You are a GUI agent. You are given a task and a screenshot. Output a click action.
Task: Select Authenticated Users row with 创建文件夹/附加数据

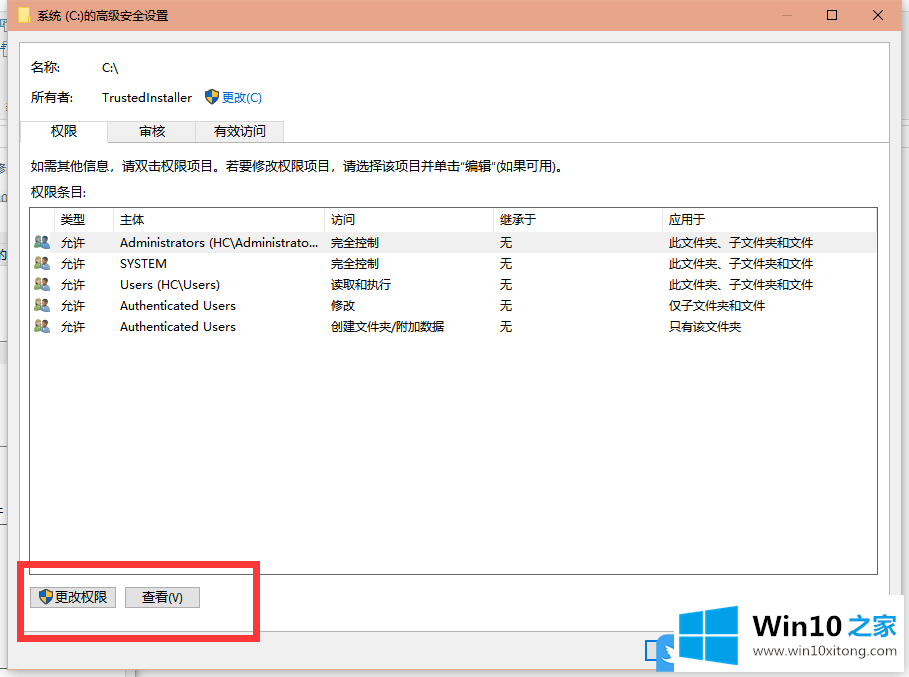(x=453, y=326)
